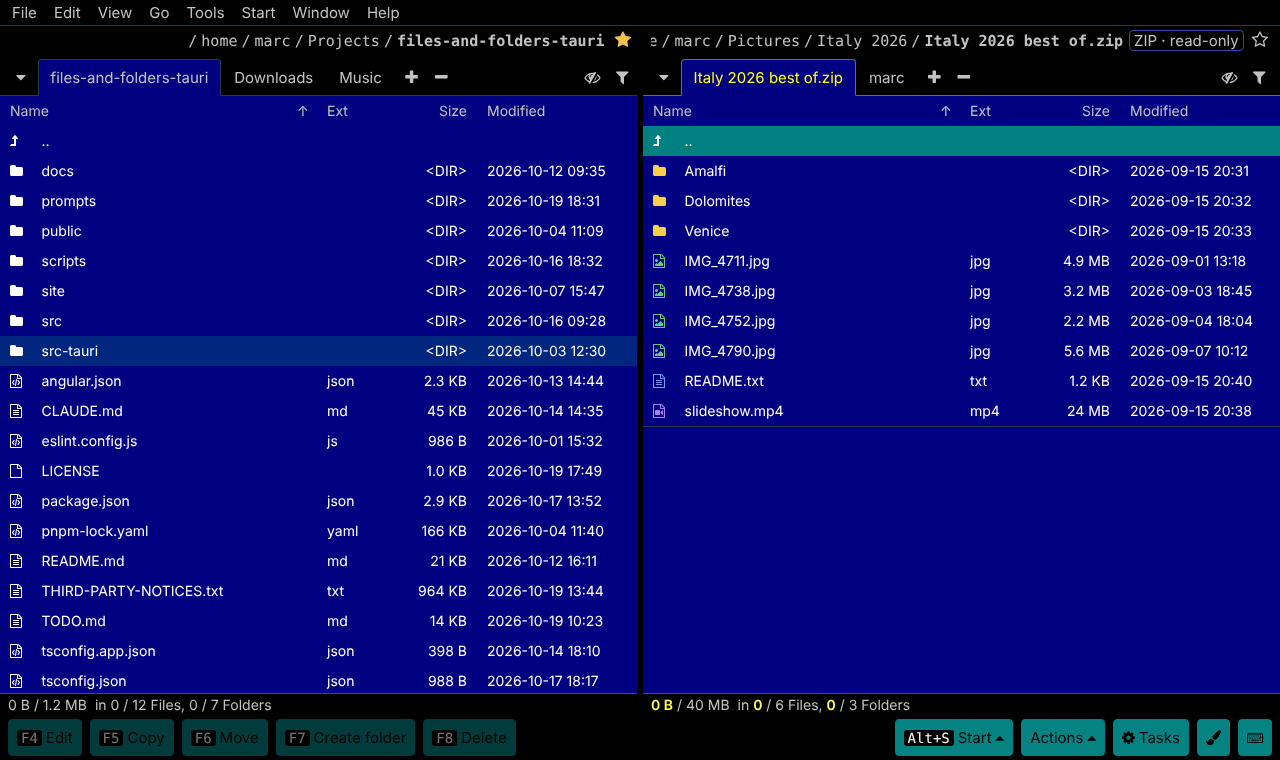Click the slideshow.mp4 video file icon

tap(659, 411)
